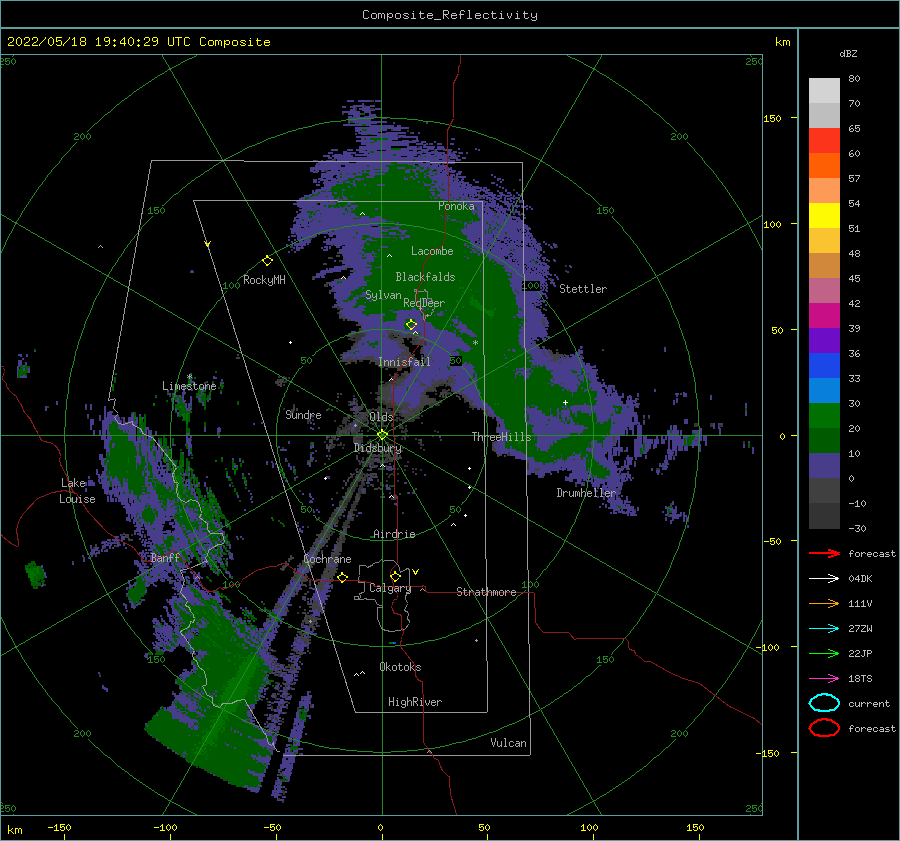
Task: Click the white 04DK arrow legend entry
Action: click(x=824, y=579)
